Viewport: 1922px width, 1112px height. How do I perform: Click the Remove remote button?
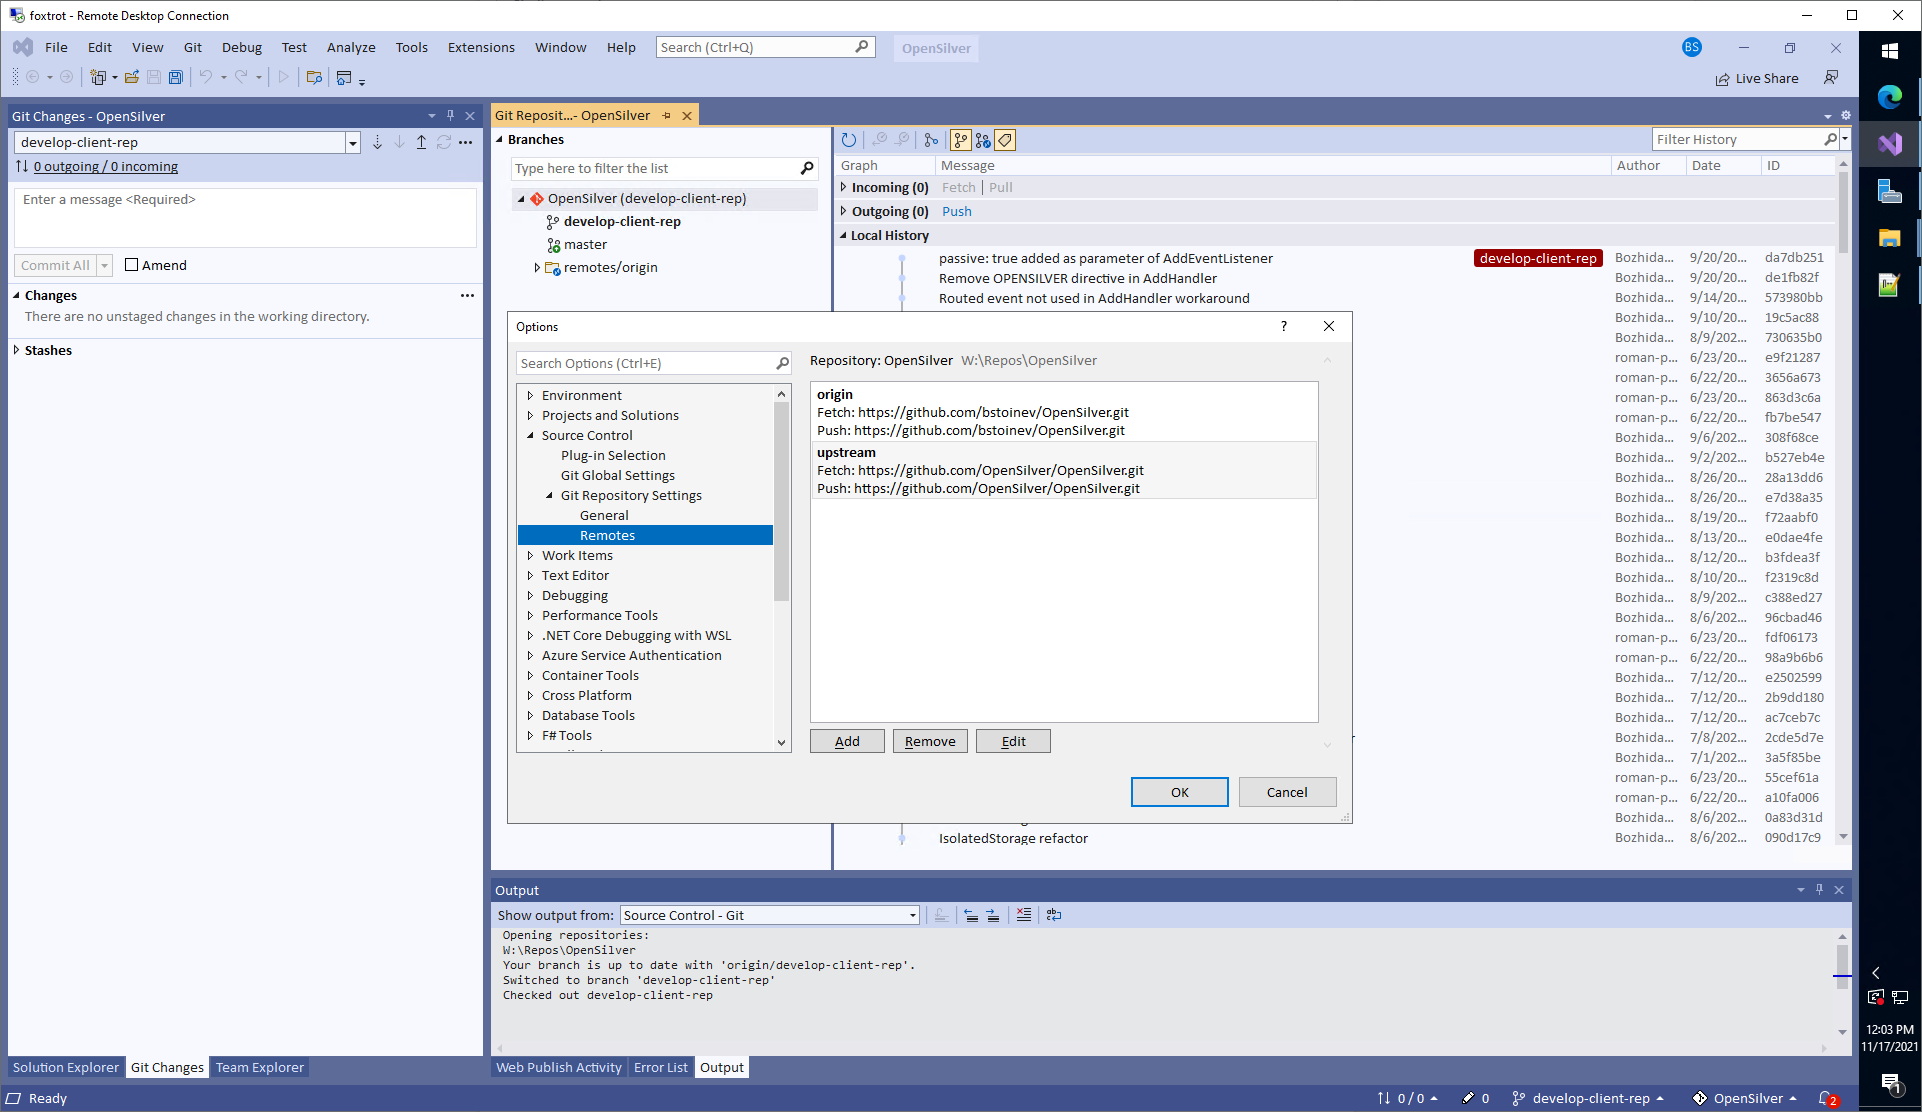point(929,741)
